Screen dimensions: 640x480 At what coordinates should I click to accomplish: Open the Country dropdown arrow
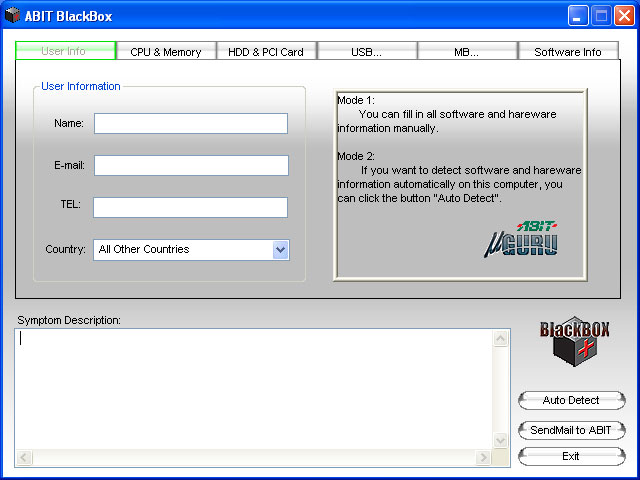[x=280, y=250]
